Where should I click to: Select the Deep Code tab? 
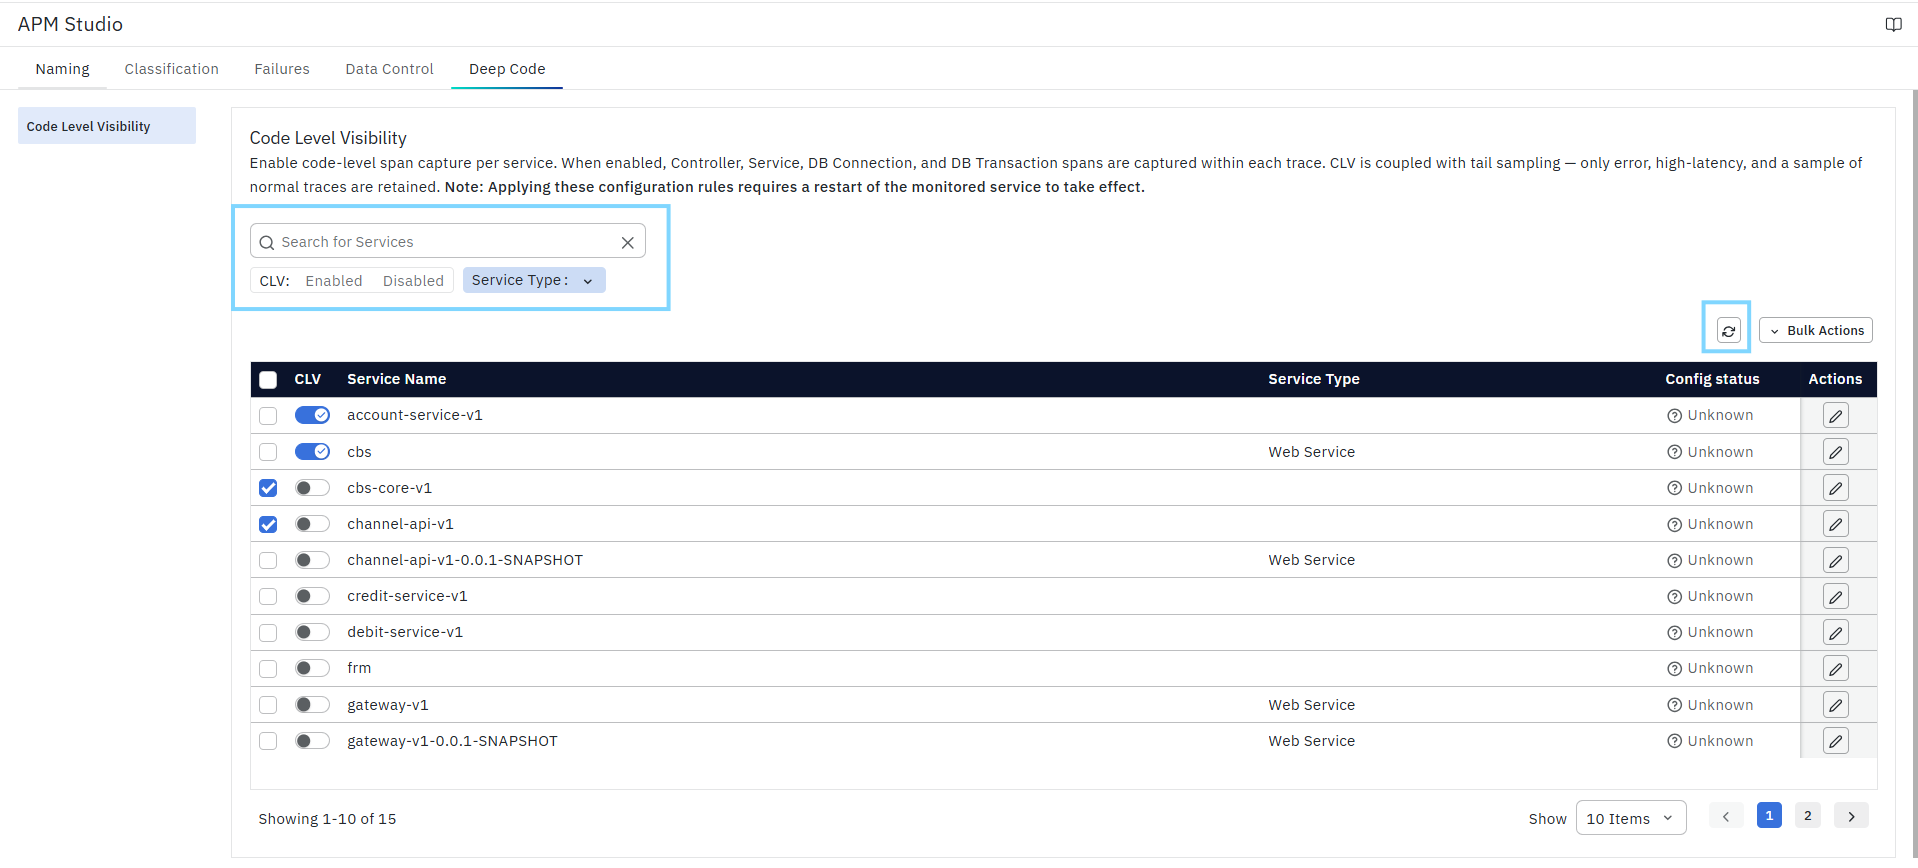tap(507, 69)
